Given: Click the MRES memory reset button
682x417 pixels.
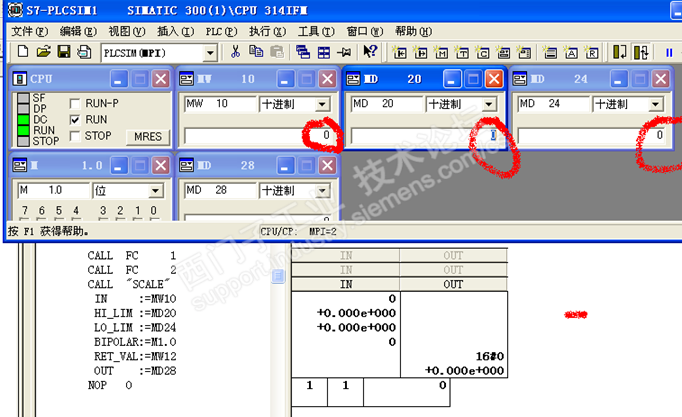Looking at the screenshot, I should pyautogui.click(x=148, y=137).
